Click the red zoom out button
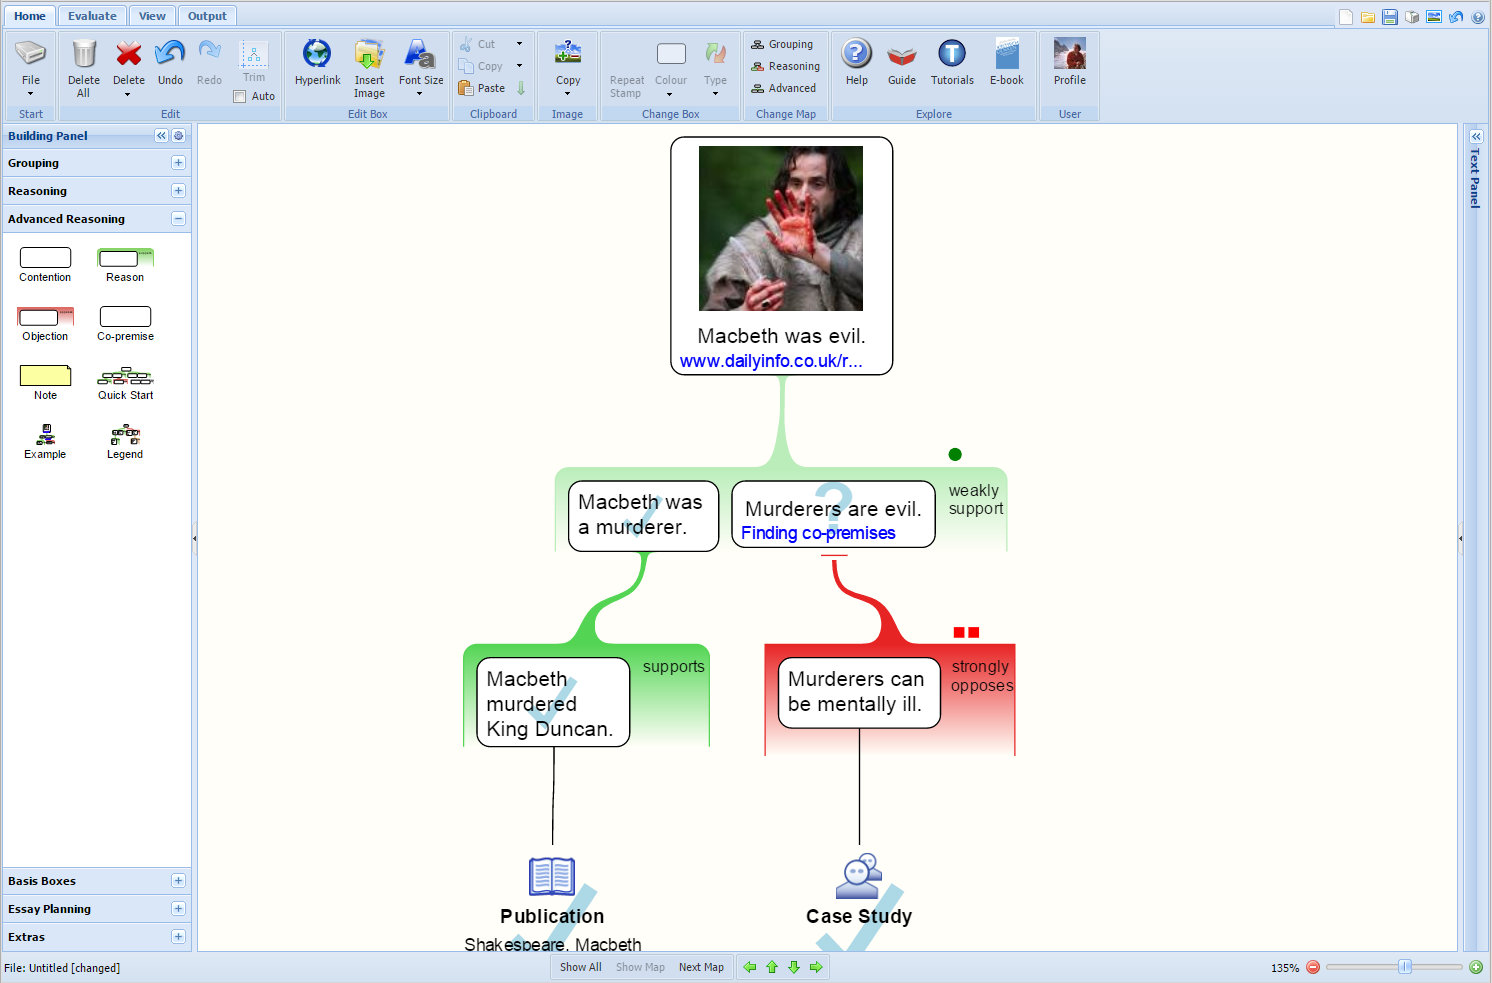The height and width of the screenshot is (983, 1492). (1313, 967)
